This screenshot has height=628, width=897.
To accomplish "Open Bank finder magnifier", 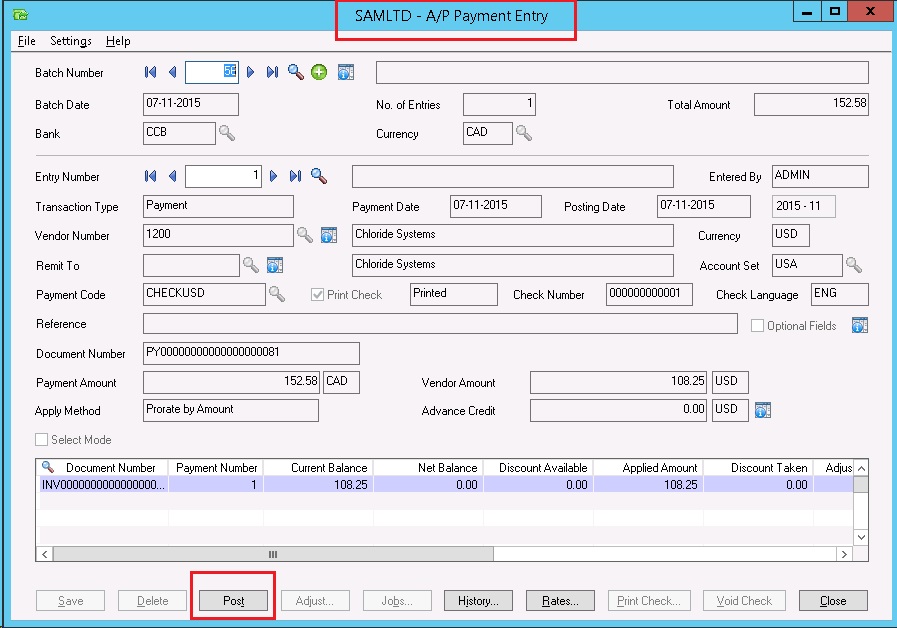I will click(227, 133).
